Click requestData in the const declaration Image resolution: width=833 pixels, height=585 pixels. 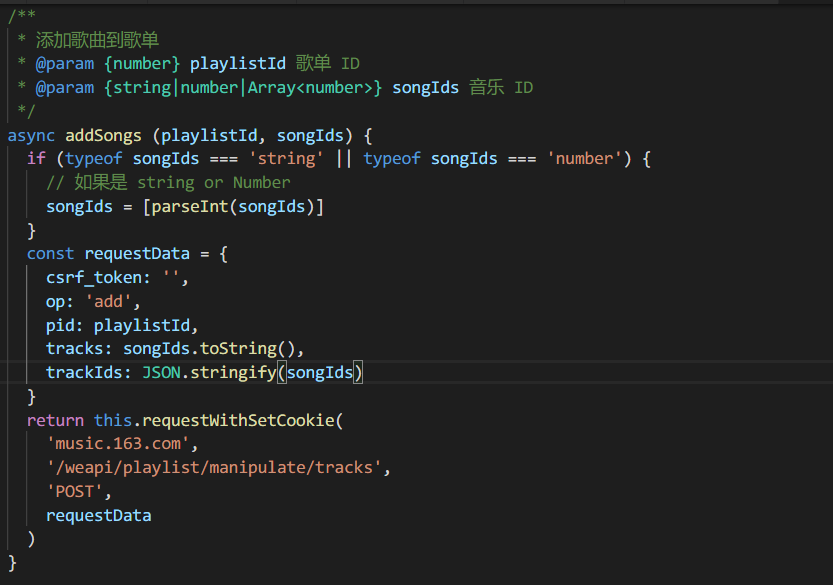point(137,253)
